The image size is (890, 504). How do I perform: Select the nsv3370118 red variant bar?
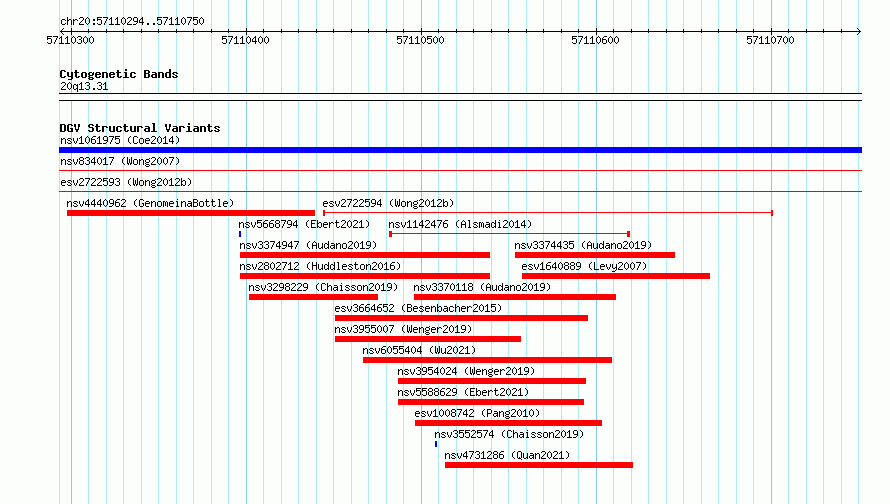[515, 297]
